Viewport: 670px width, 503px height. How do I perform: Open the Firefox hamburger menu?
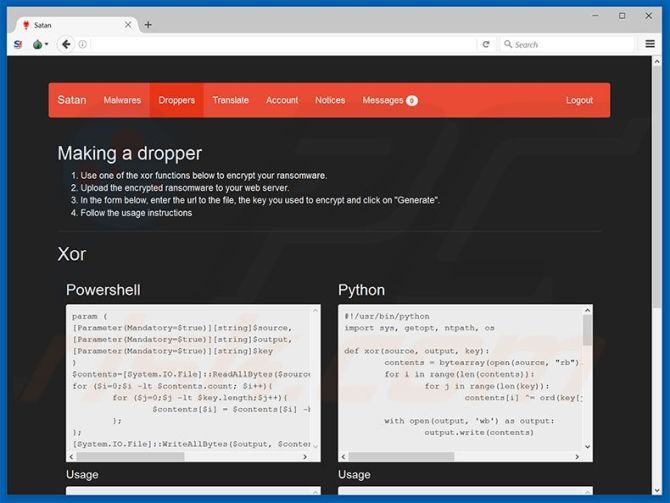click(x=650, y=44)
